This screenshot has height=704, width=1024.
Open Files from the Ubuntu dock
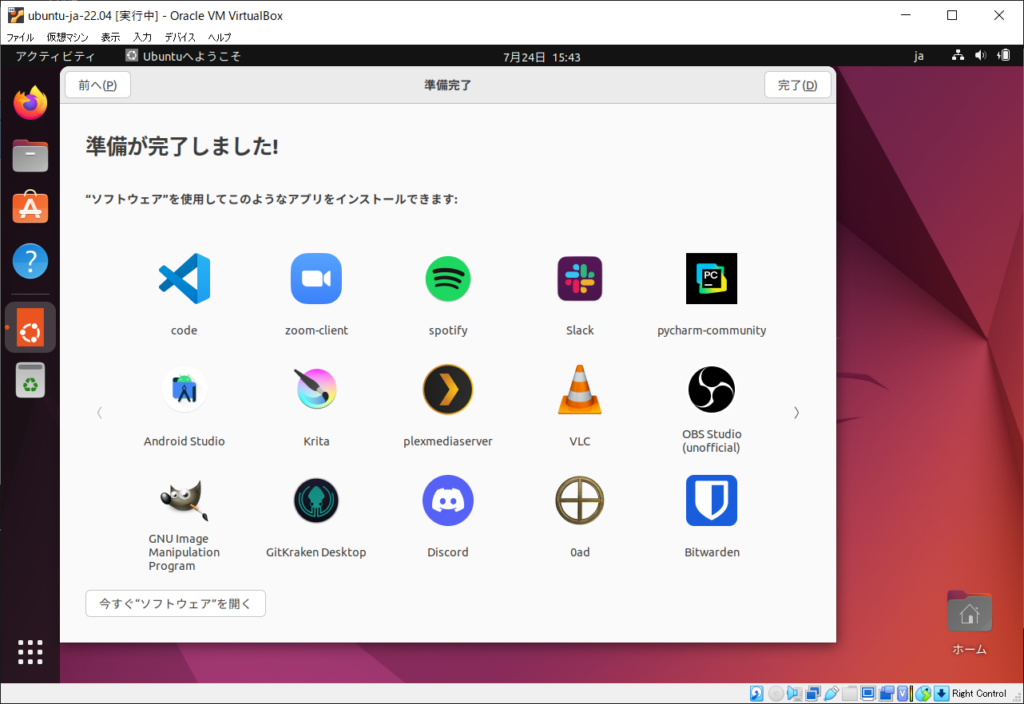31,155
